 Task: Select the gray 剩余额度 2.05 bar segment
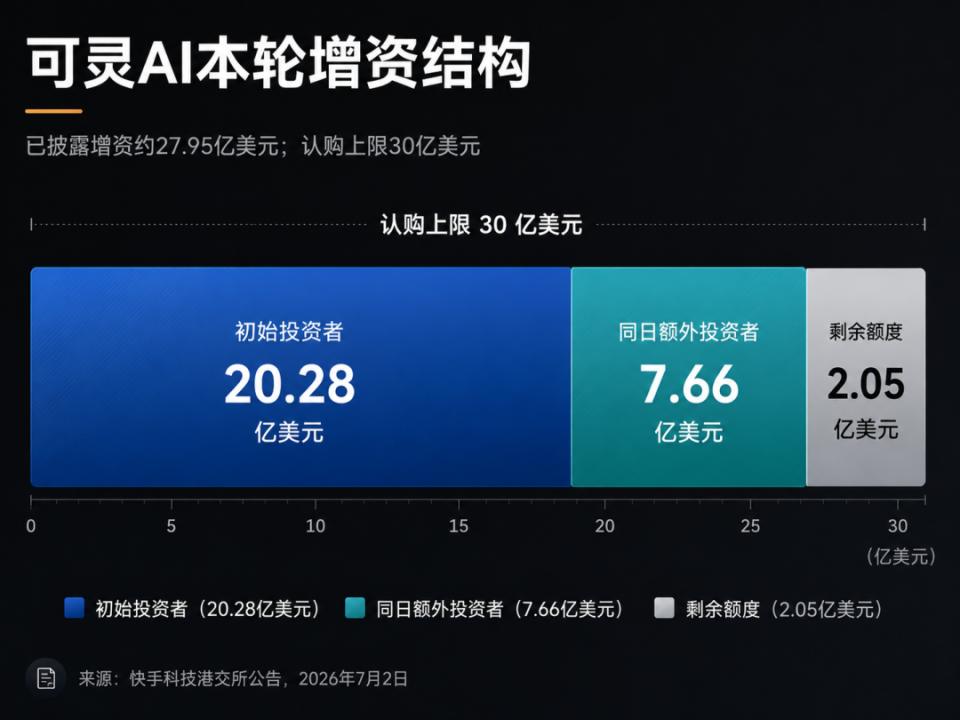(866, 377)
